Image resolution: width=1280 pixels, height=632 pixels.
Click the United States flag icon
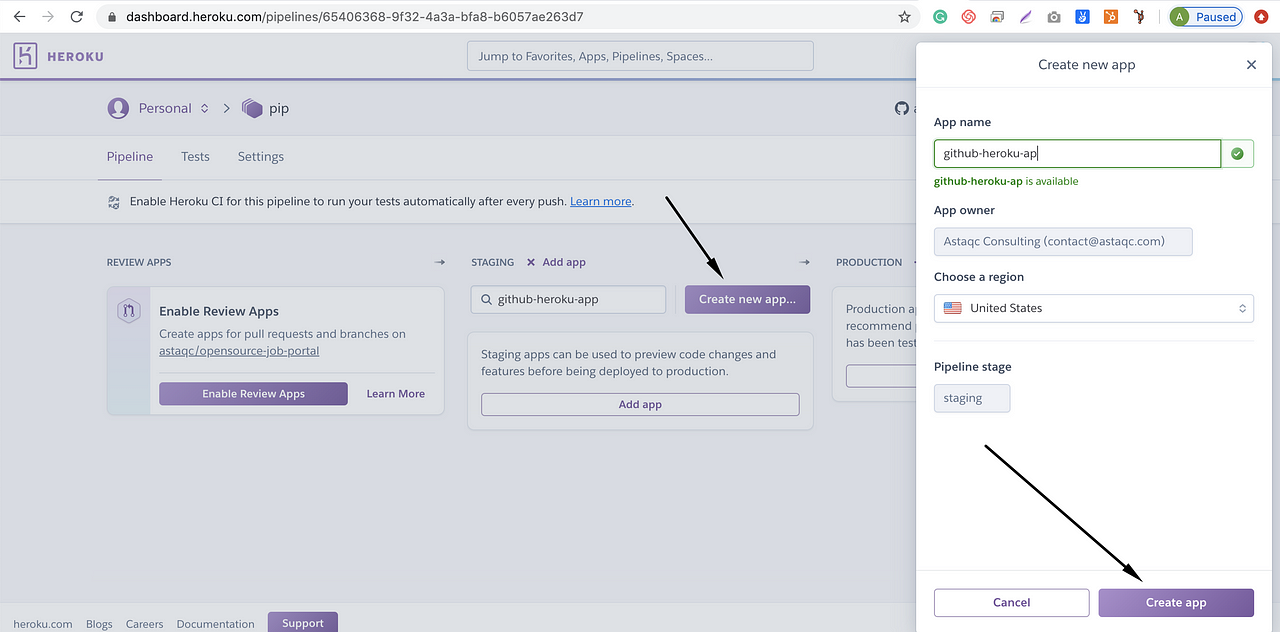[952, 308]
